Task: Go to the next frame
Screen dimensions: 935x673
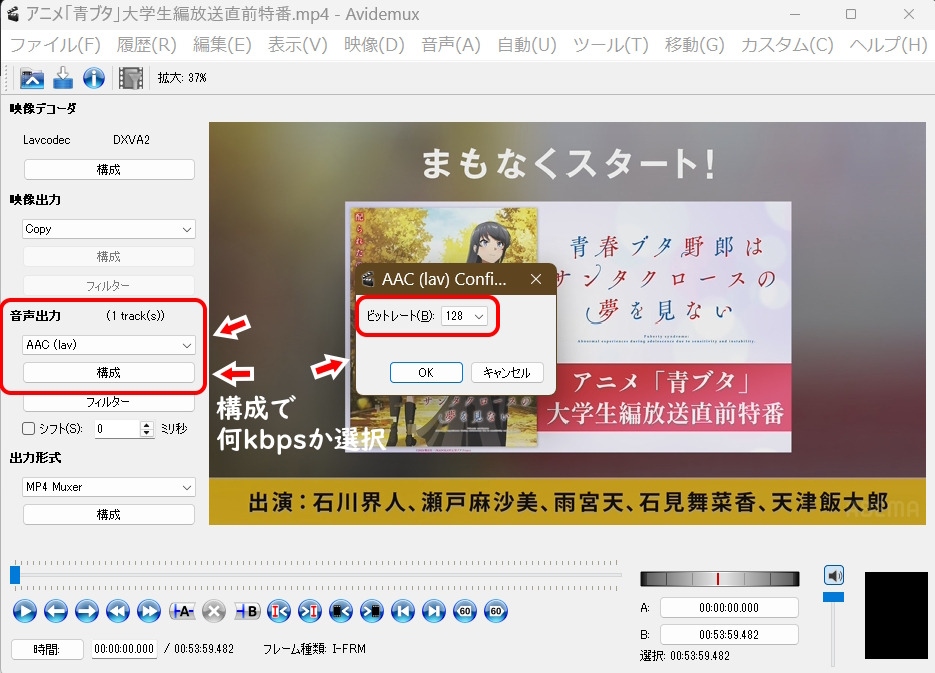Action: click(x=86, y=611)
